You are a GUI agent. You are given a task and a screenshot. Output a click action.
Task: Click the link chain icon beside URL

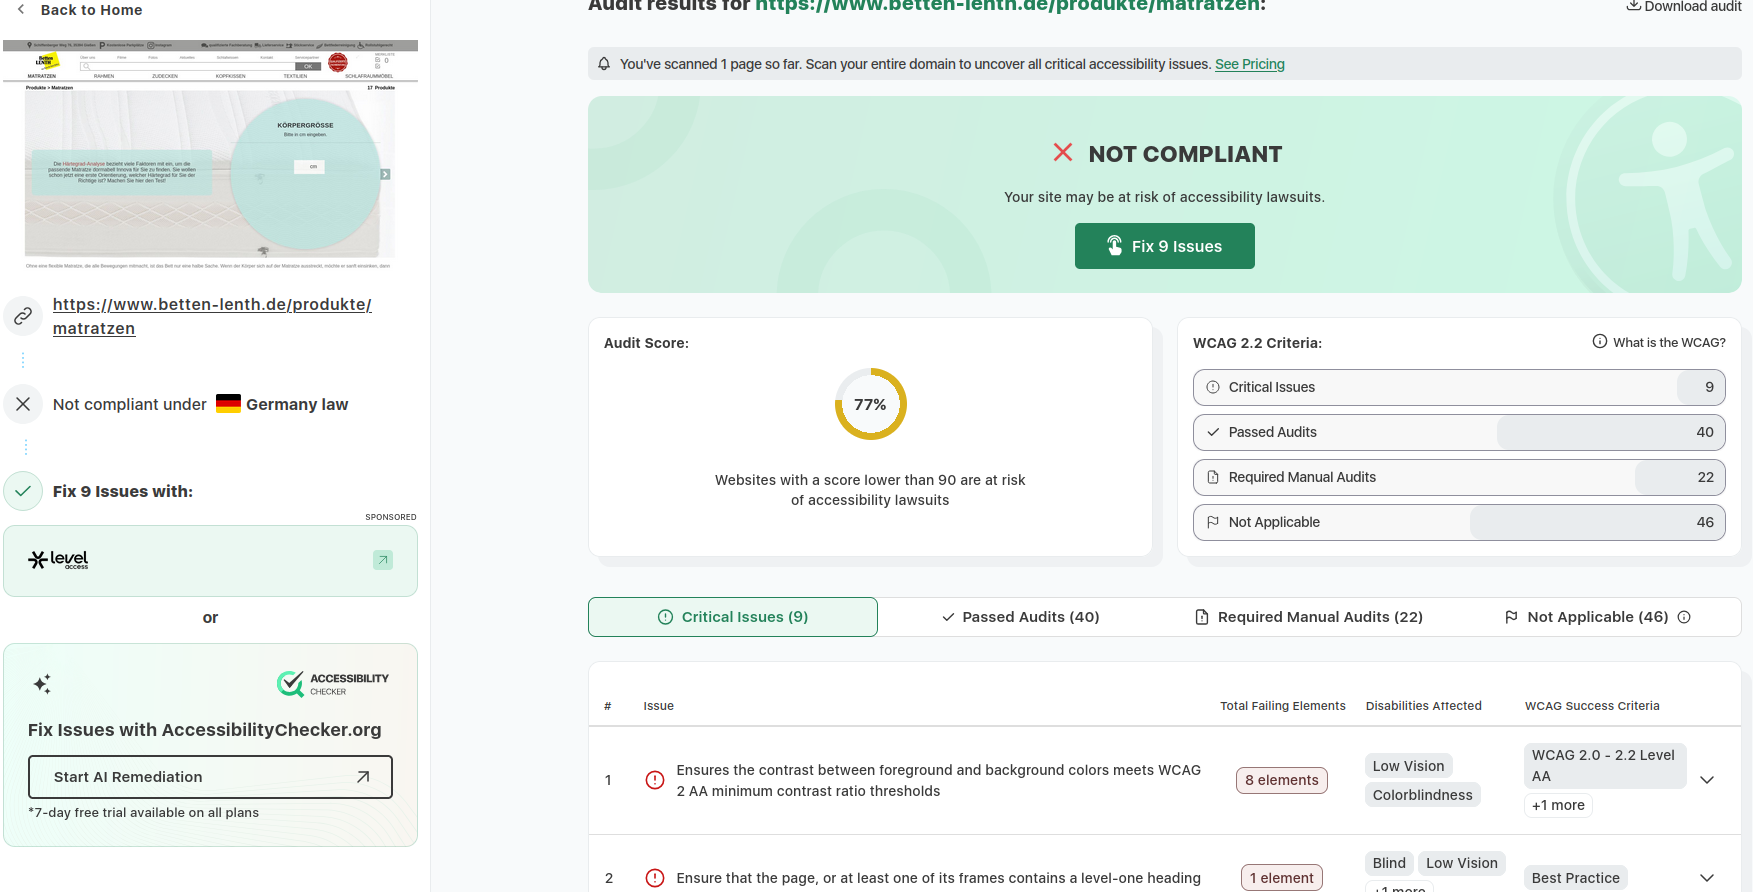23,316
